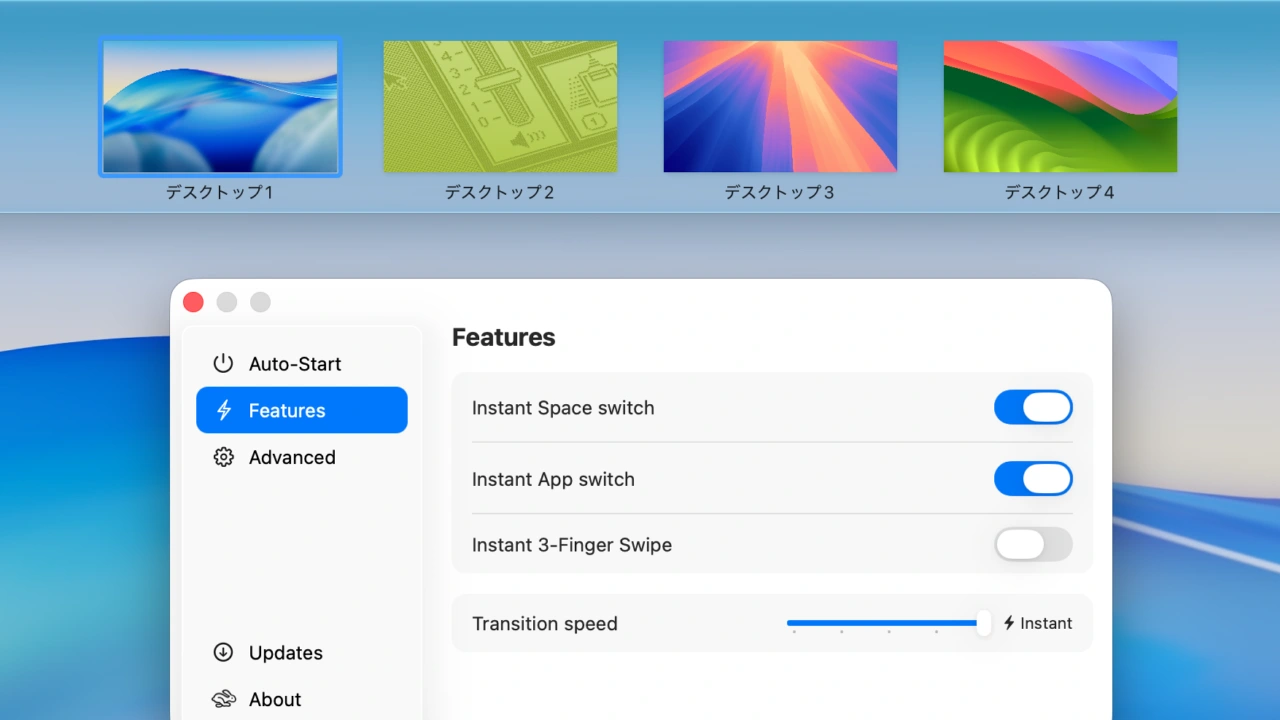Click the gear icon beside Advanced
Viewport: 1280px width, 720px height.
pyautogui.click(x=223, y=457)
